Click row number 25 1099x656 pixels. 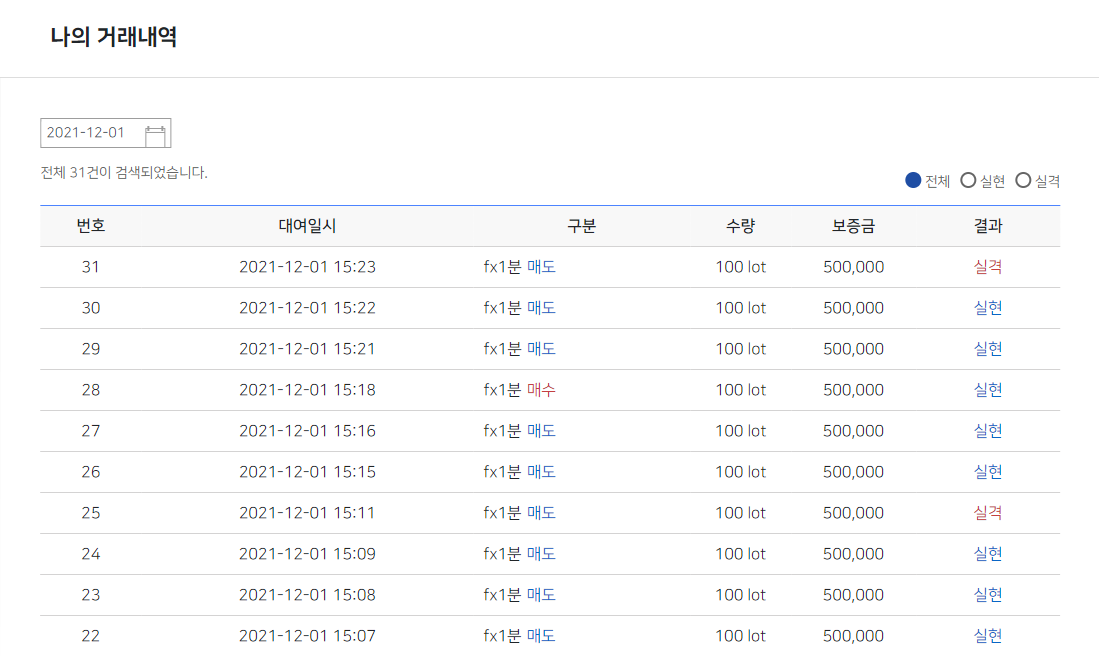[x=90, y=512]
